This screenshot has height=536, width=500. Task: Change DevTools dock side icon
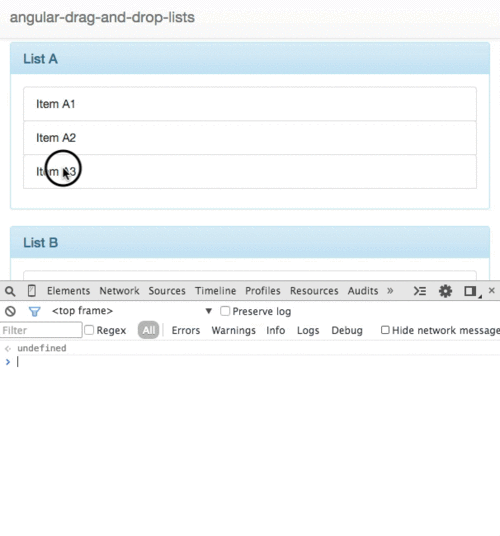471,291
